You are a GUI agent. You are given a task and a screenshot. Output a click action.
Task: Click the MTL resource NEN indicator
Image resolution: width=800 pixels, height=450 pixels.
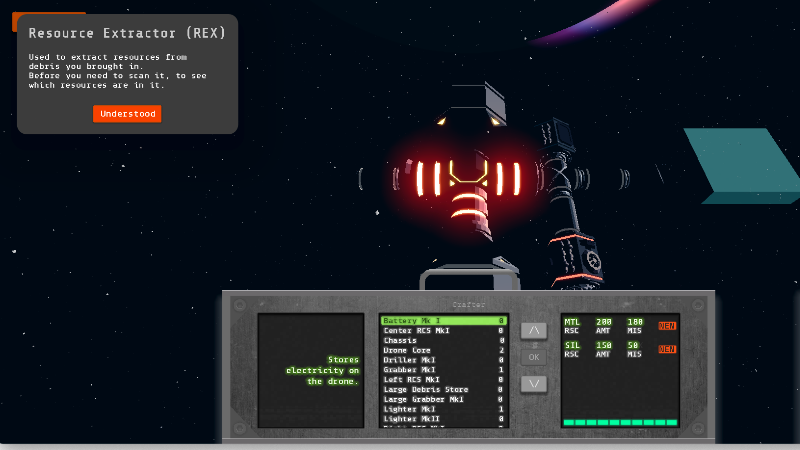[667, 326]
